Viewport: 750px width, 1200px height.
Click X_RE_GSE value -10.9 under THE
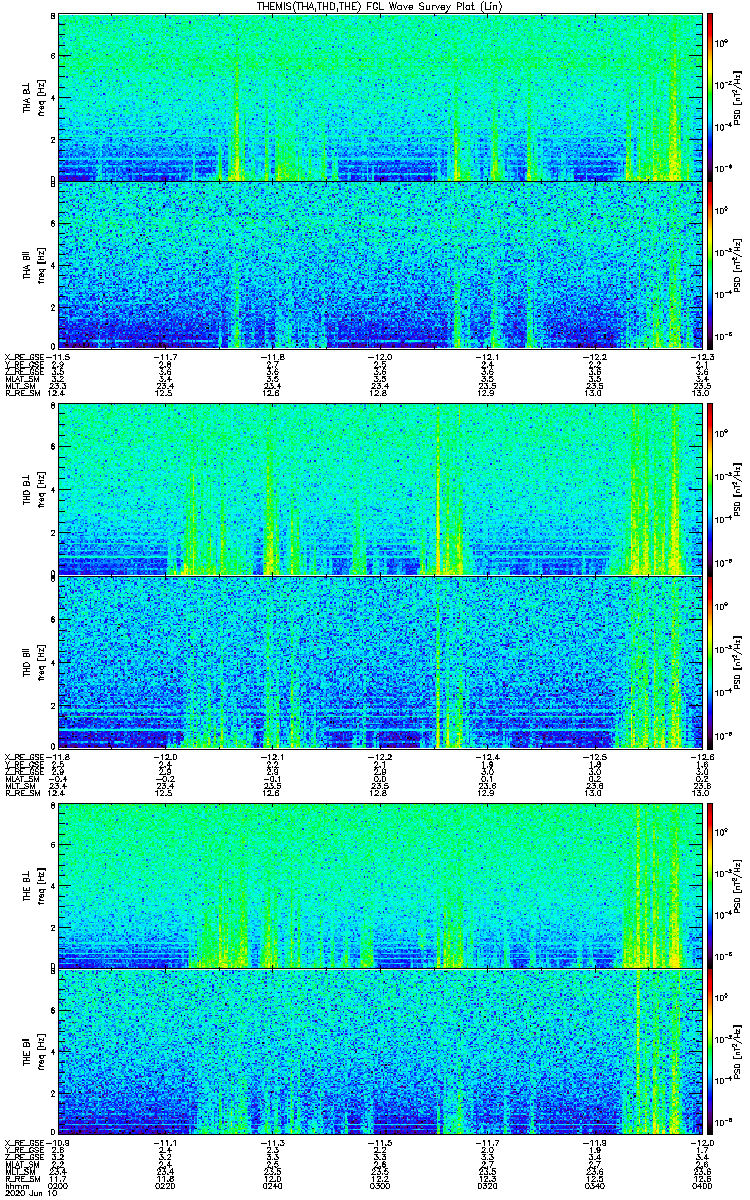[57, 1143]
